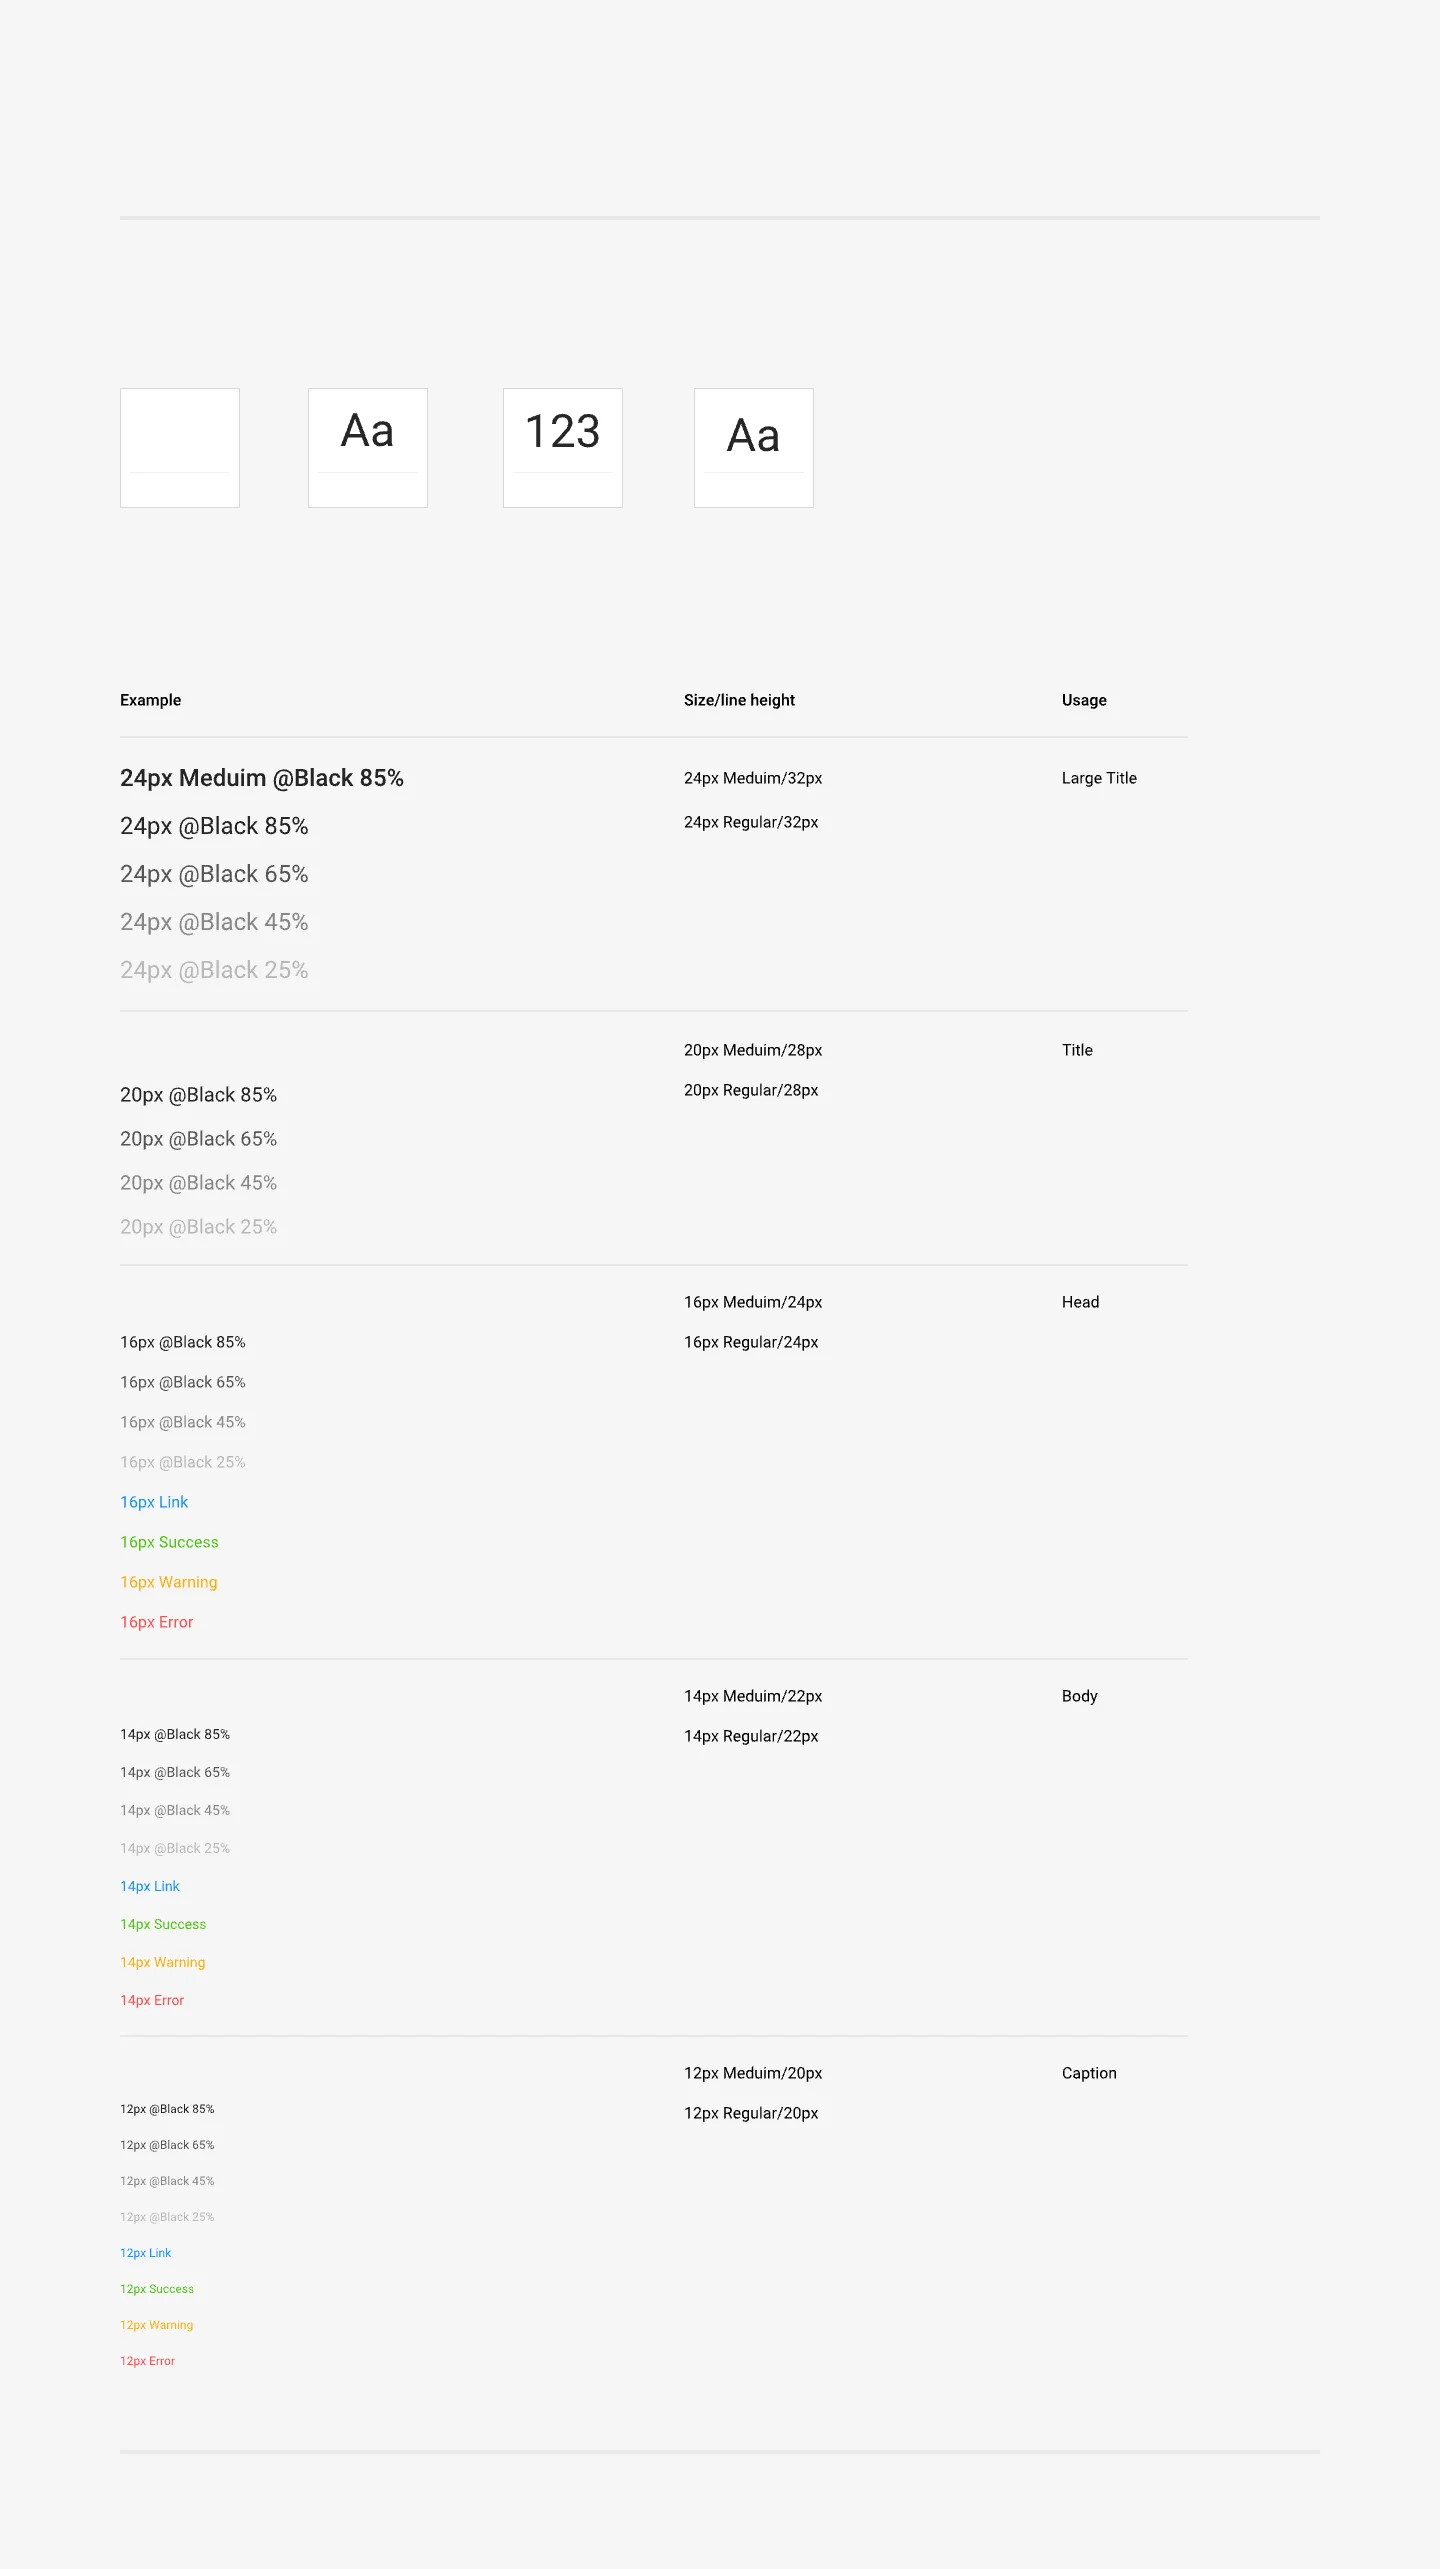Select the first Aa font card
The image size is (1440, 2569).
coord(368,448)
